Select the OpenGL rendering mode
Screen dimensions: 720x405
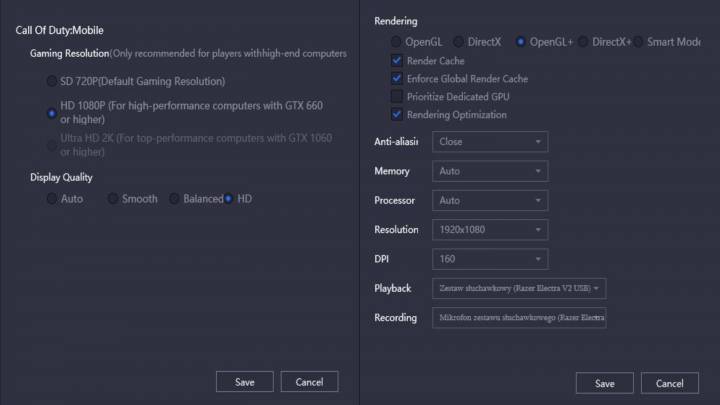pyautogui.click(x=397, y=42)
